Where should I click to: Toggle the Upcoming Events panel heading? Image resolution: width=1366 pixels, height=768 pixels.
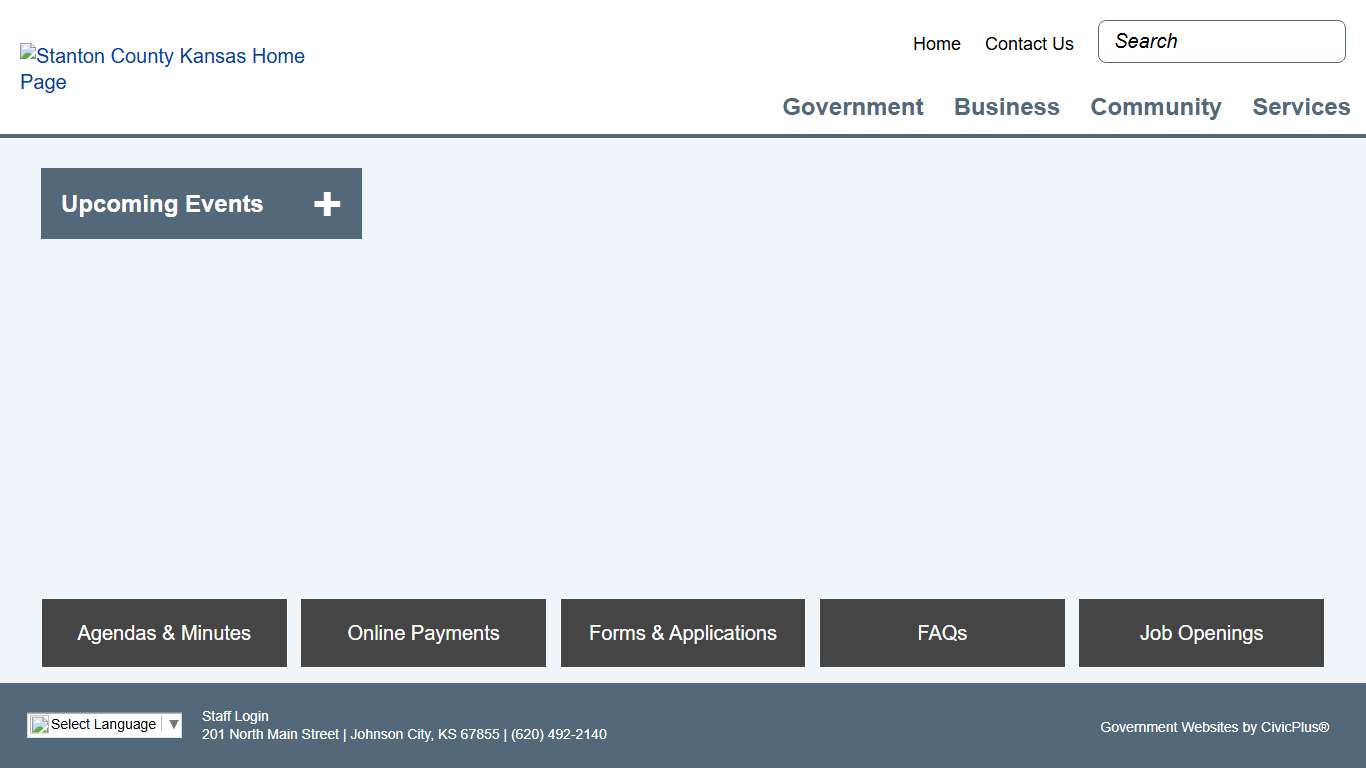click(x=162, y=204)
